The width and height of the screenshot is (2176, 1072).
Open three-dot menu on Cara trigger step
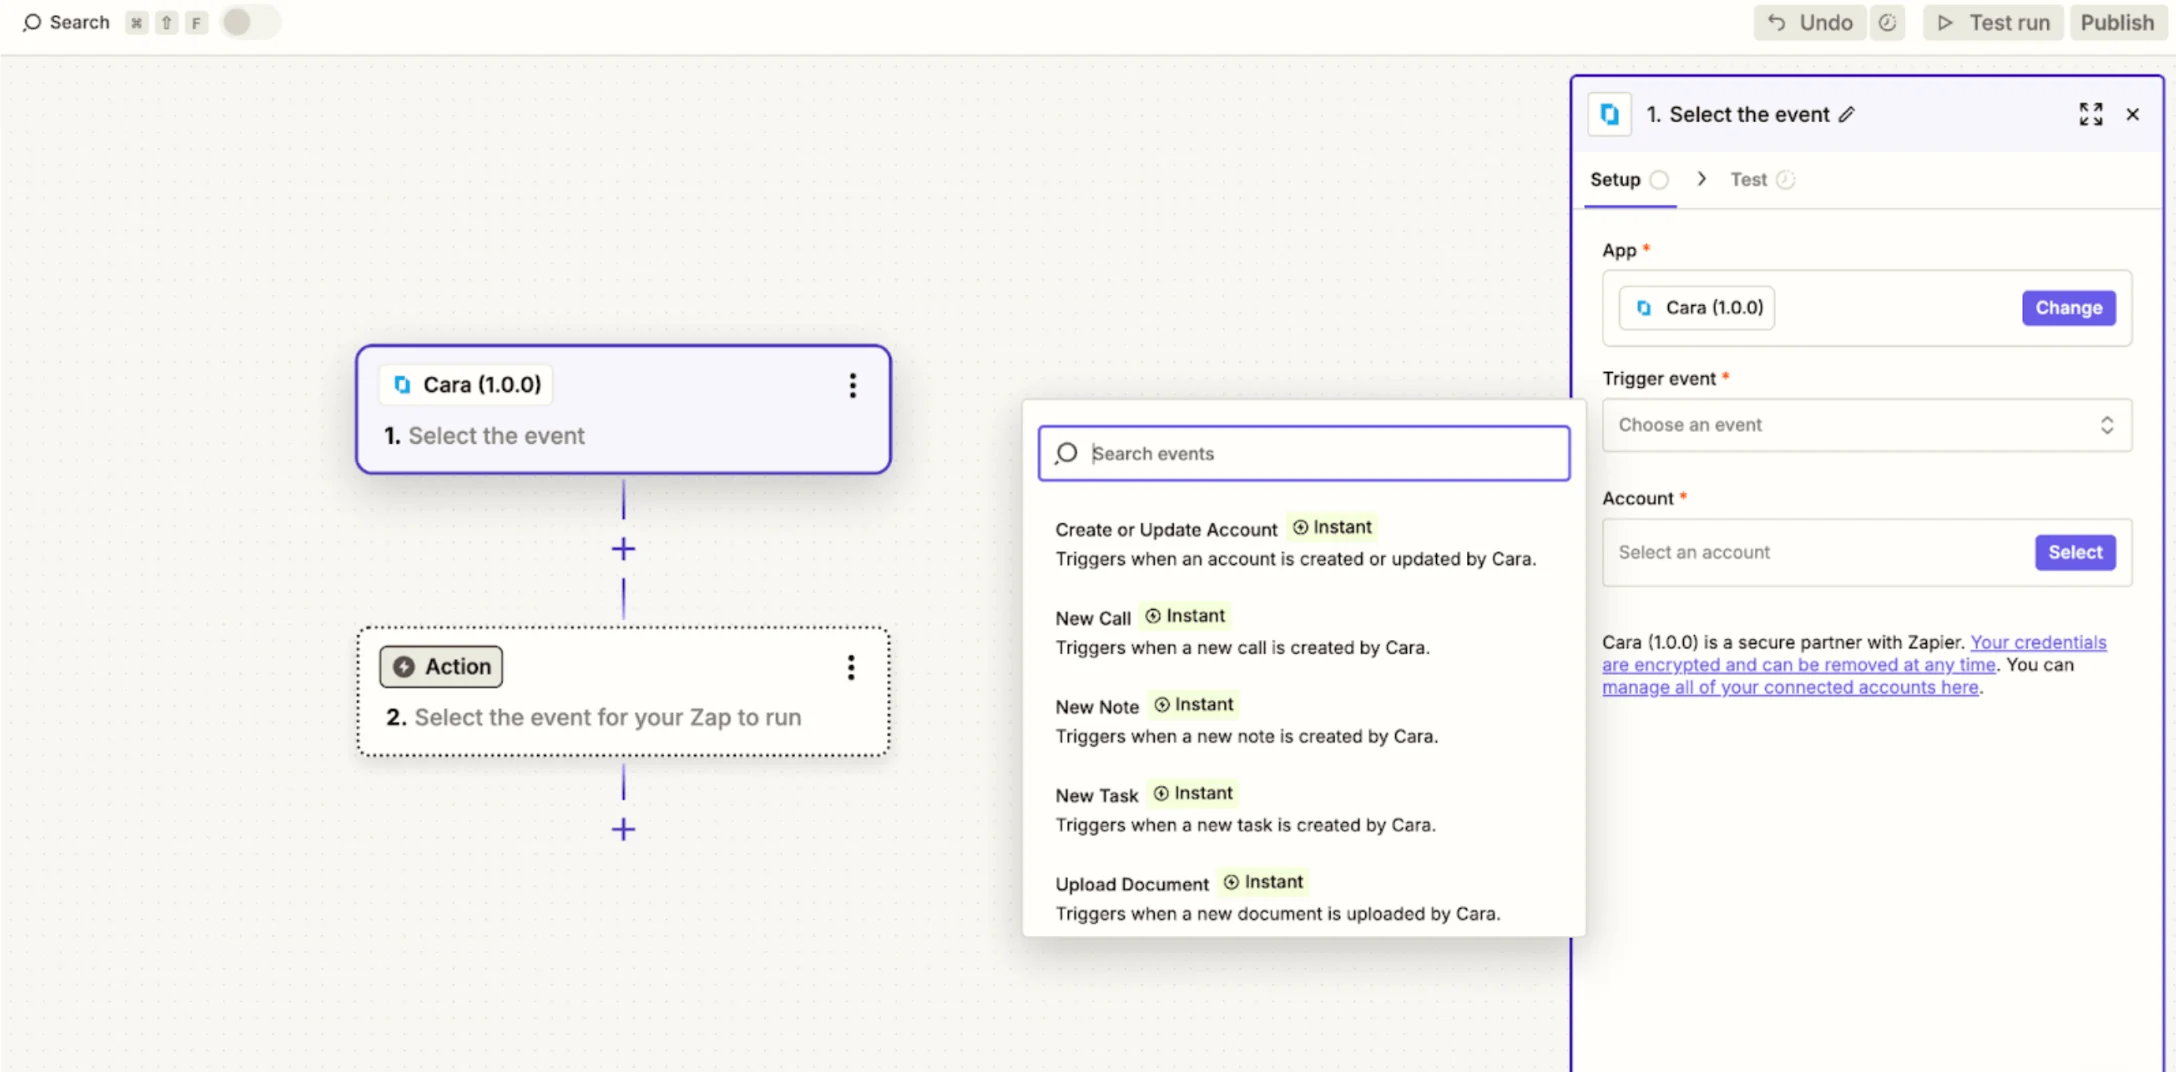[x=852, y=385]
